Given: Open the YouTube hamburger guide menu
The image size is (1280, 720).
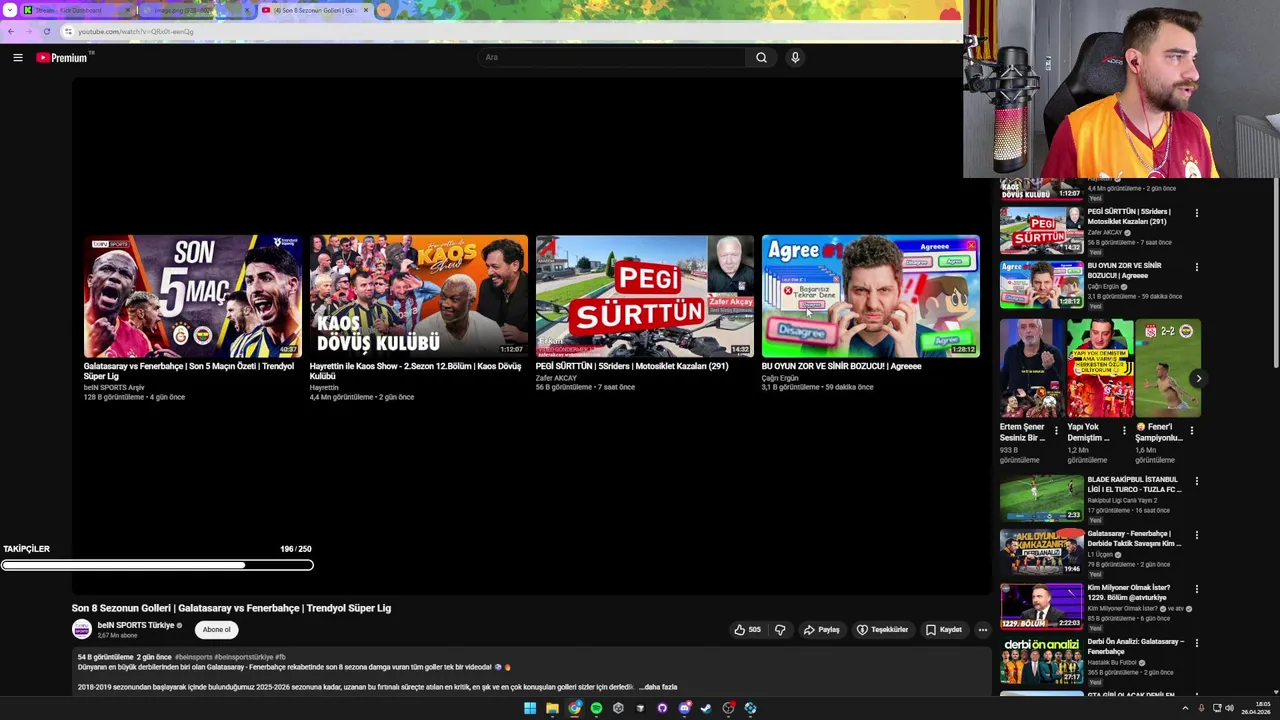Looking at the screenshot, I should (x=18, y=58).
